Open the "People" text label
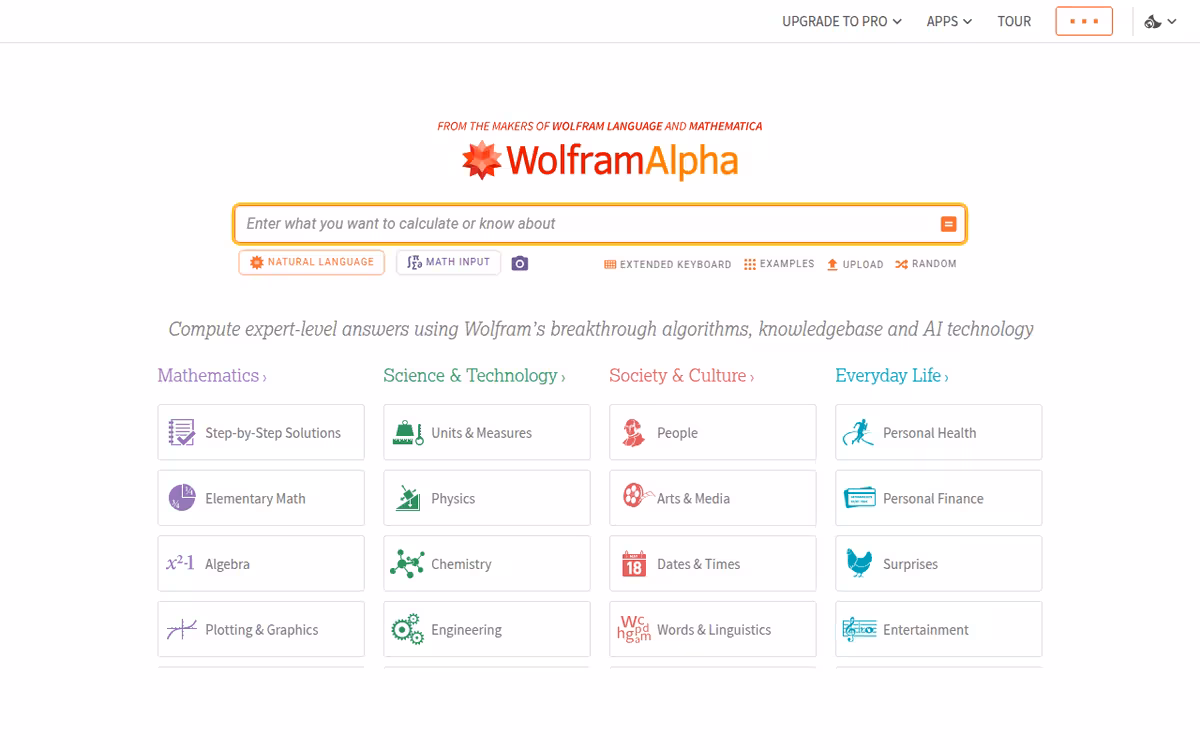 coord(677,433)
